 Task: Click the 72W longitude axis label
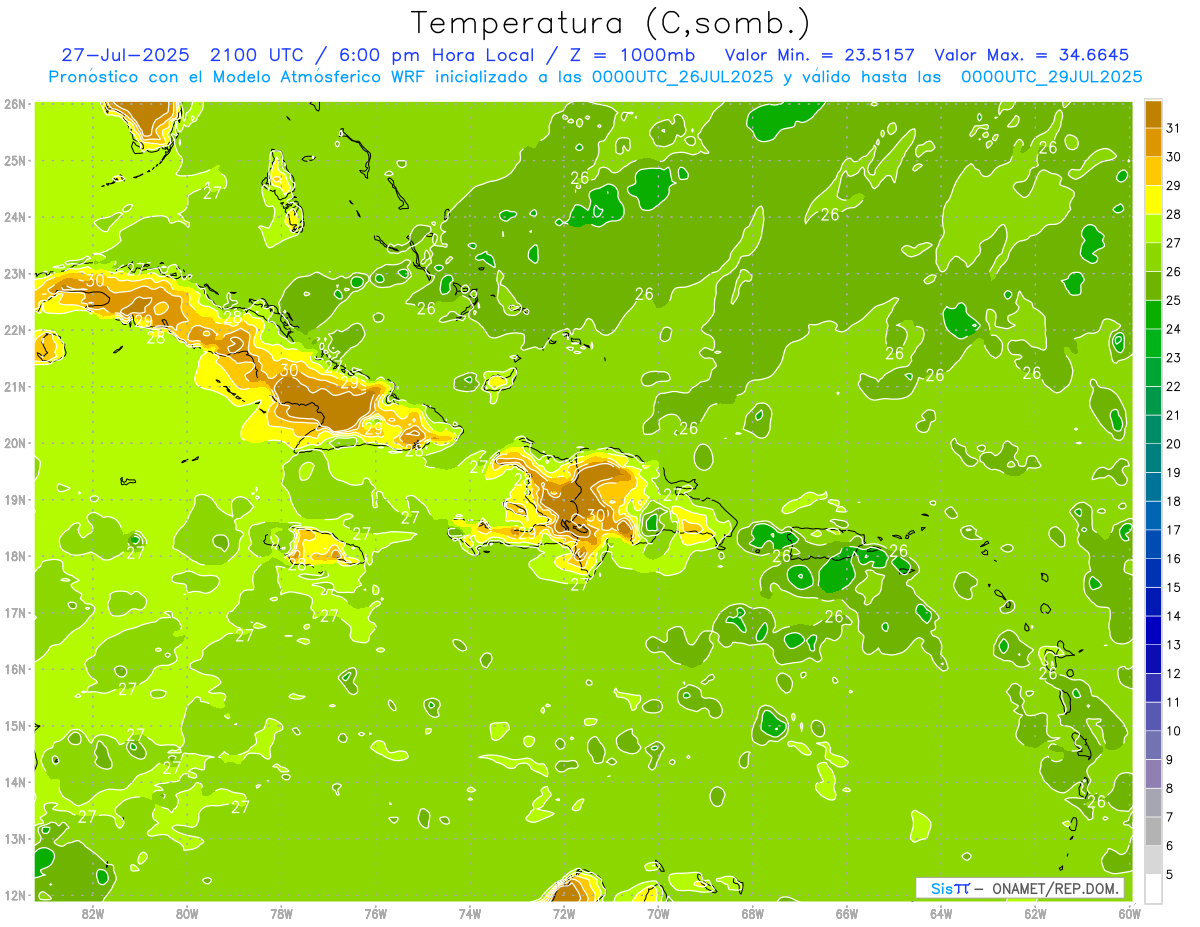[564, 913]
